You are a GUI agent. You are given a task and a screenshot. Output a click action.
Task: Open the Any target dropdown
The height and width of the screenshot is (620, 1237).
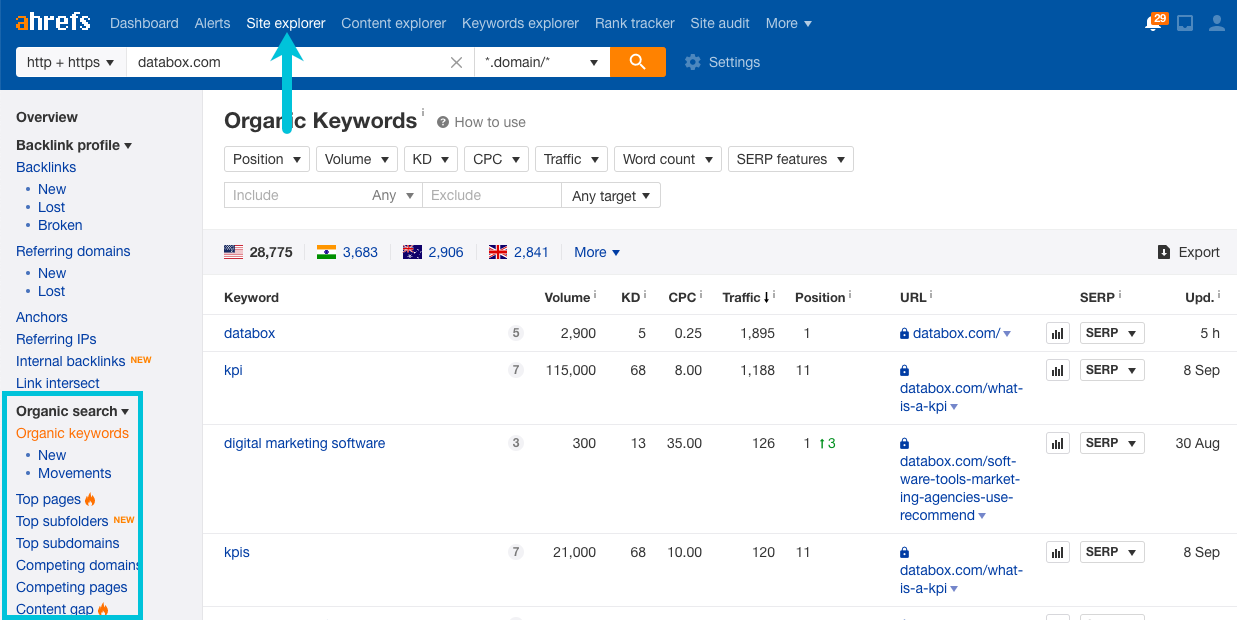click(x=611, y=196)
